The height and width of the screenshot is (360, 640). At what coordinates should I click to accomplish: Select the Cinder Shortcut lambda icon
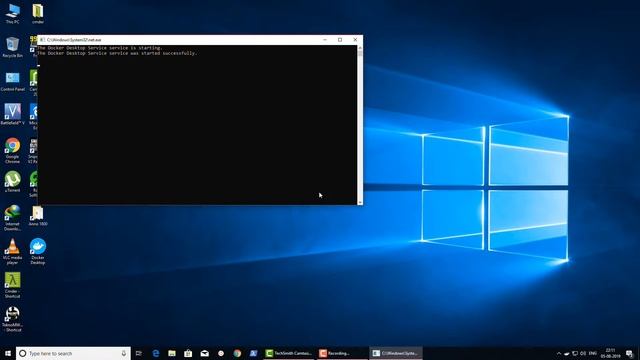click(12, 285)
